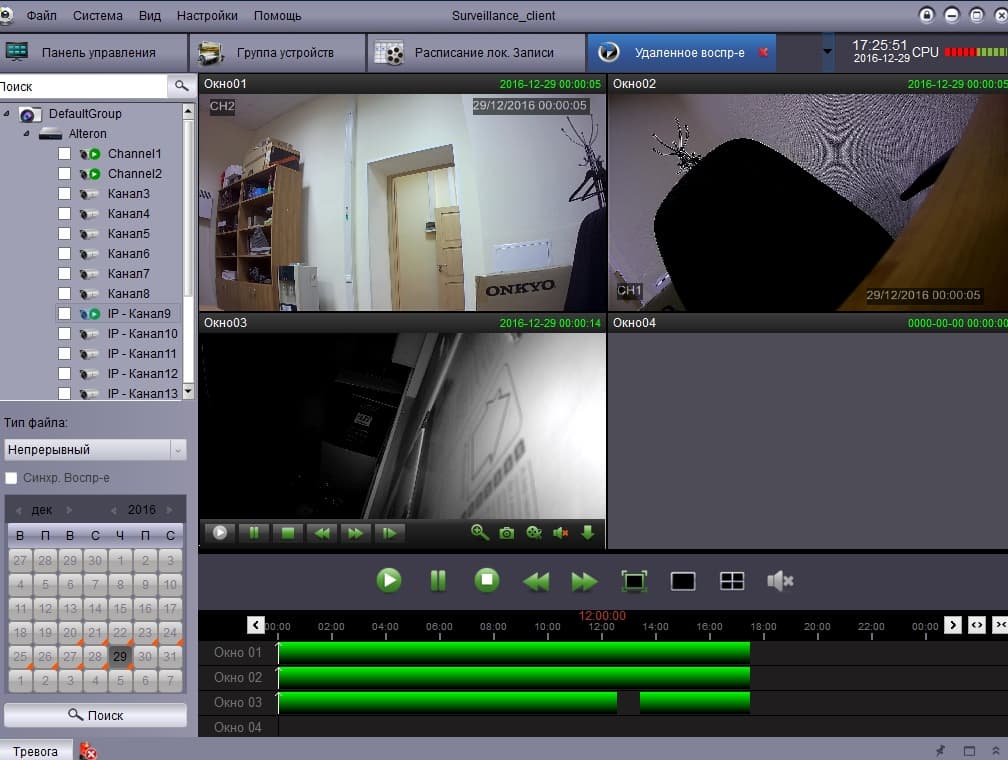Unmute audio with main speaker icon

pyautogui.click(x=780, y=581)
